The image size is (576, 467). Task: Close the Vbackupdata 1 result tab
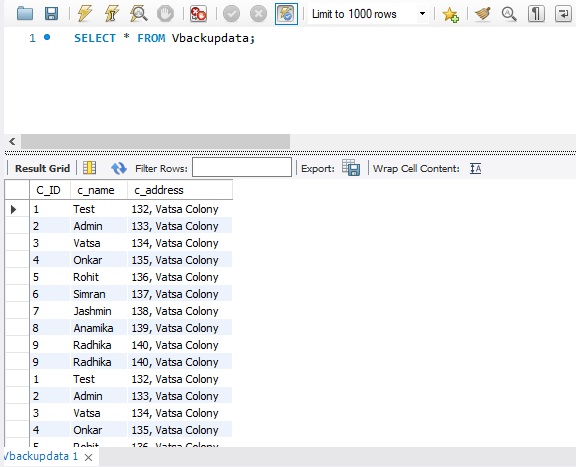click(x=88, y=457)
